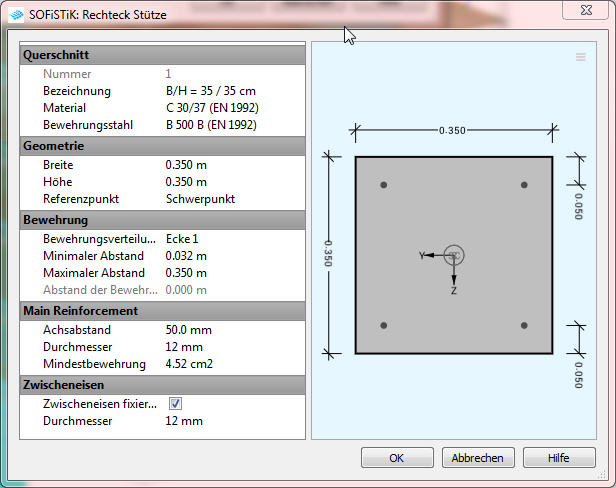Select the bottom-left reinforcement bar dot
The image size is (616, 488).
click(x=384, y=325)
